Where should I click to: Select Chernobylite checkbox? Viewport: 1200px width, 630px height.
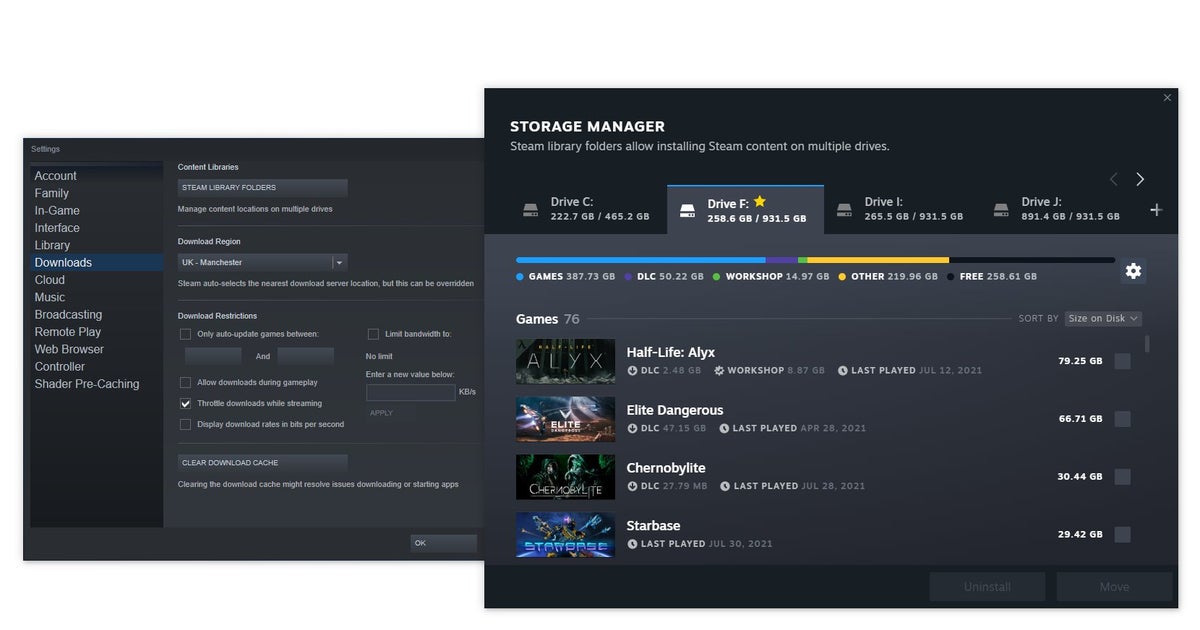1123,477
